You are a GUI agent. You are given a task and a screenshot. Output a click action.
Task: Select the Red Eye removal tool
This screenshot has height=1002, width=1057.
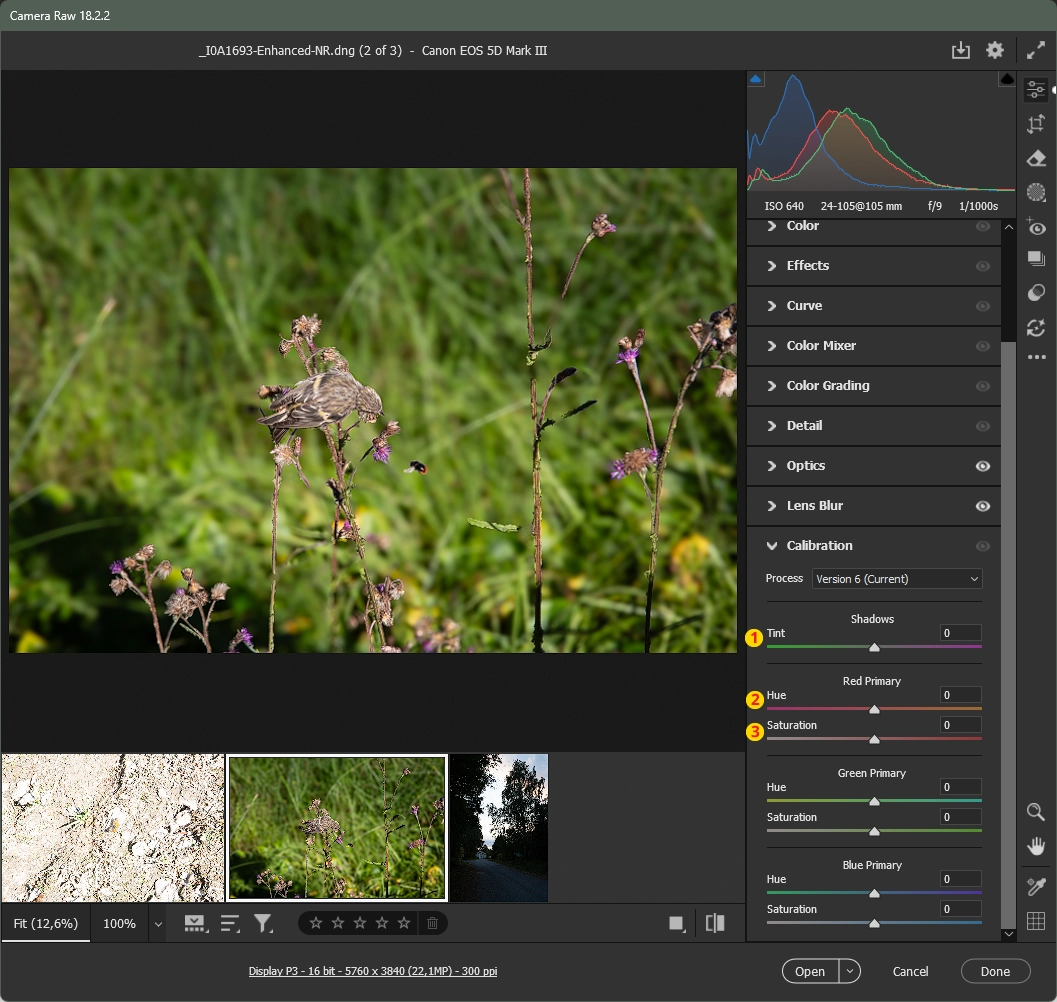tap(1036, 227)
